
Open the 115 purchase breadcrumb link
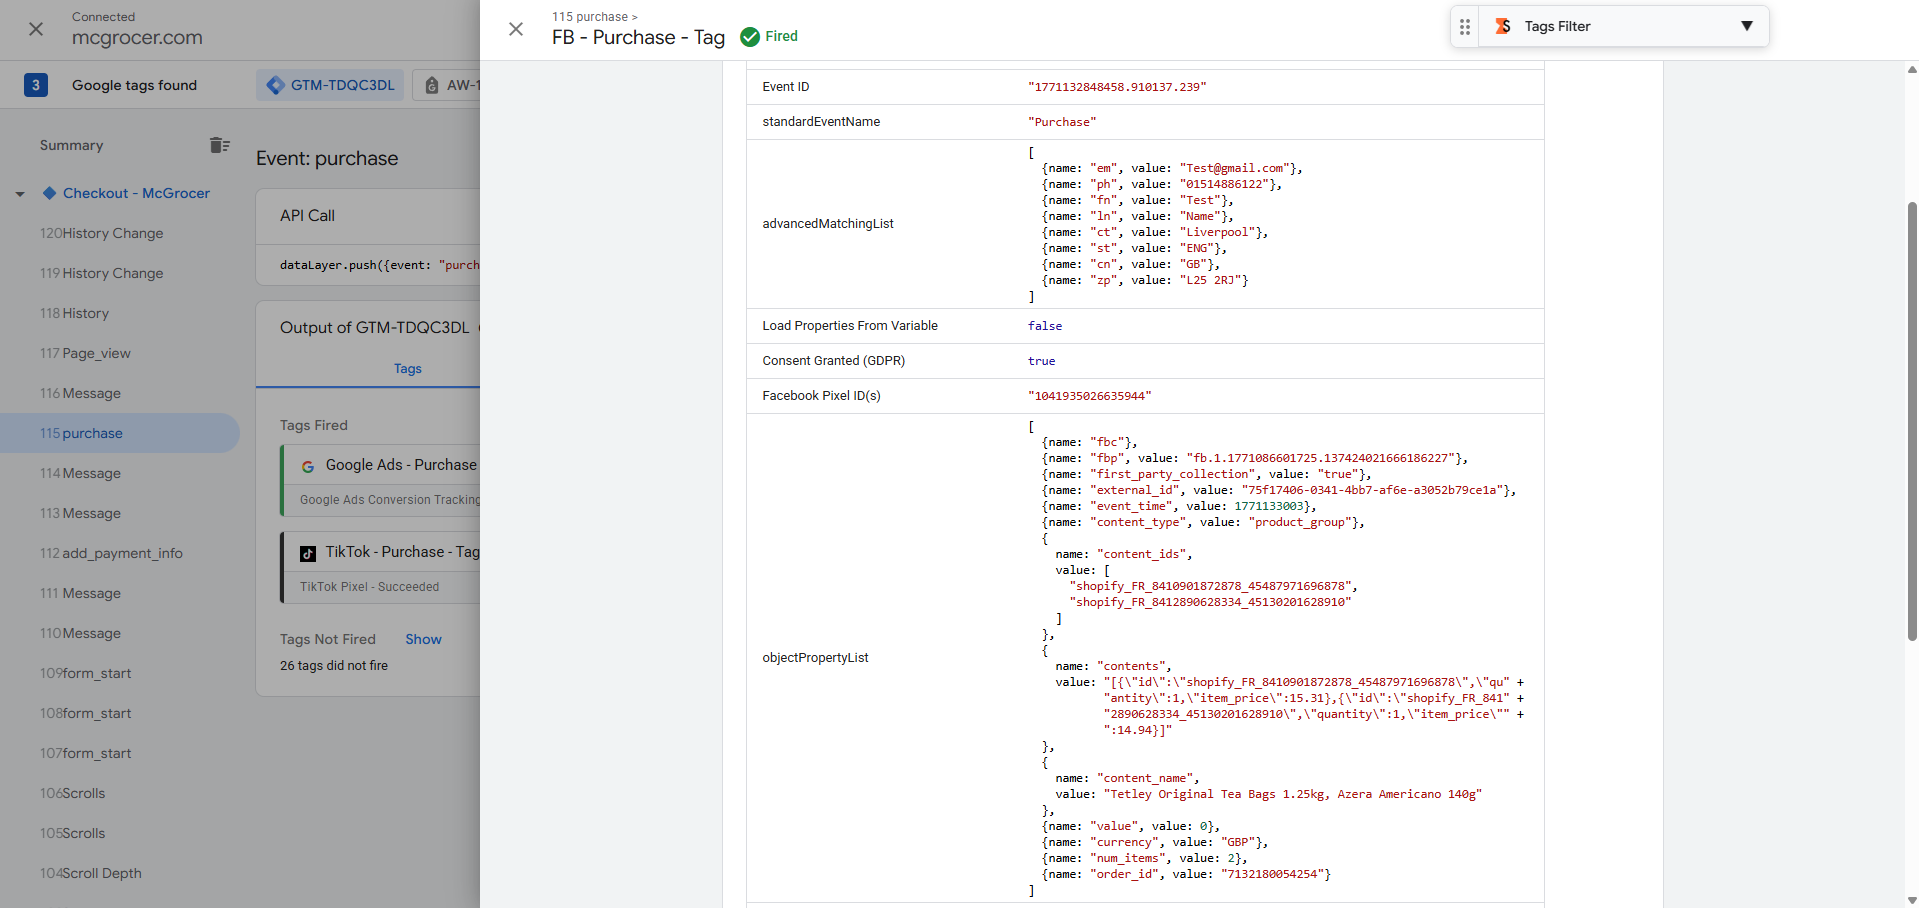(589, 17)
